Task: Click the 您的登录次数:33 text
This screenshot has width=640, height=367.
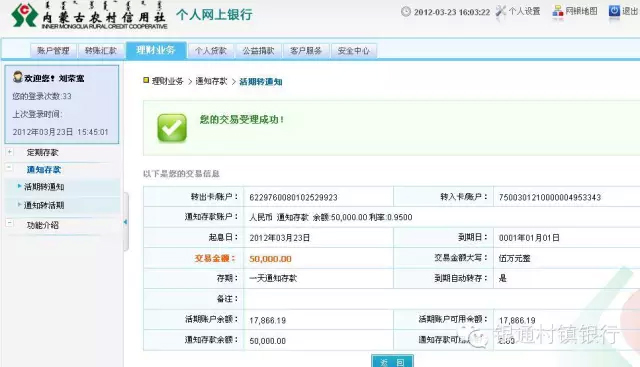Action: click(x=42, y=96)
